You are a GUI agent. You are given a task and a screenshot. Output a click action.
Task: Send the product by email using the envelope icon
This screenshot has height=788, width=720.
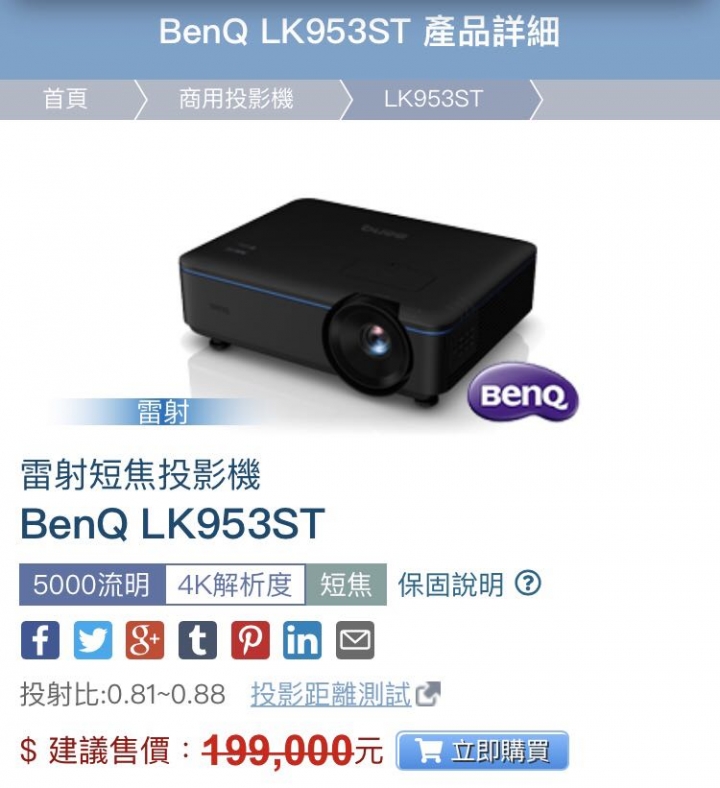coord(355,640)
